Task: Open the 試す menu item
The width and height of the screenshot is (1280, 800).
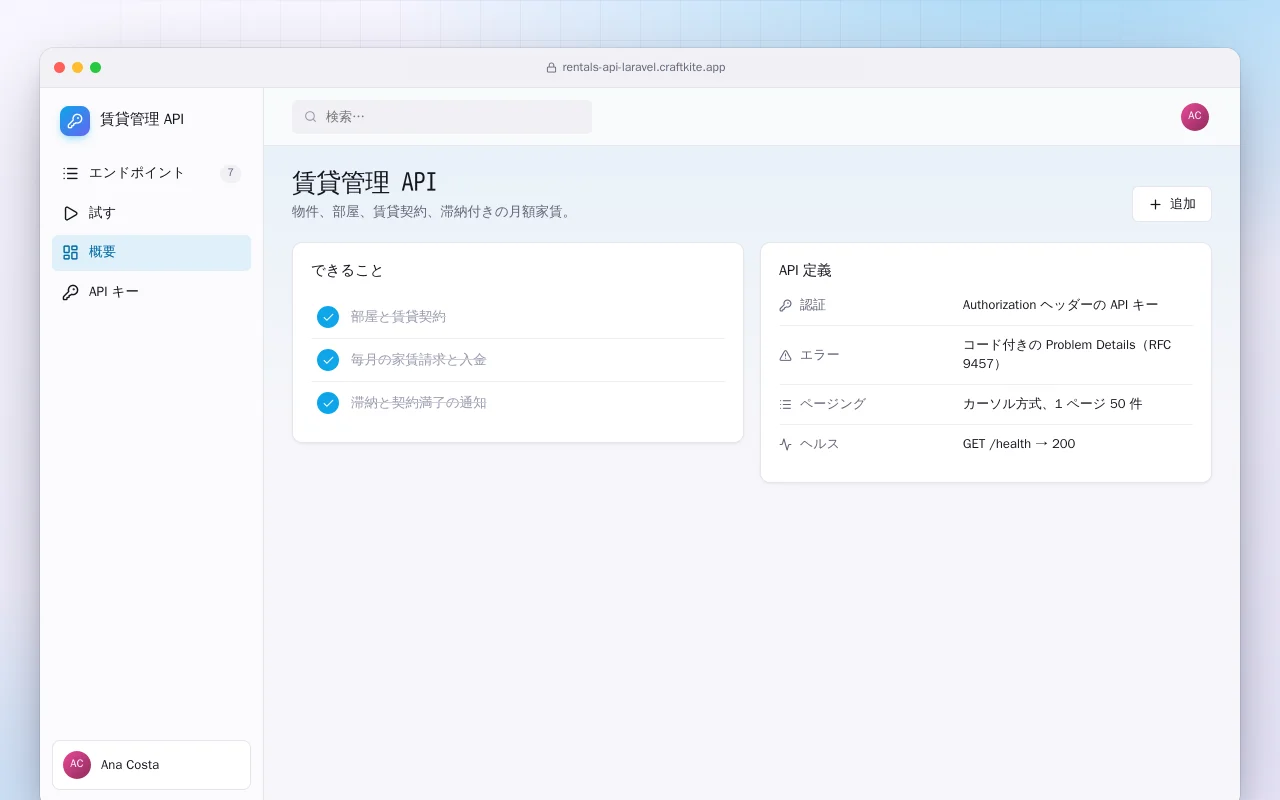Action: point(151,213)
